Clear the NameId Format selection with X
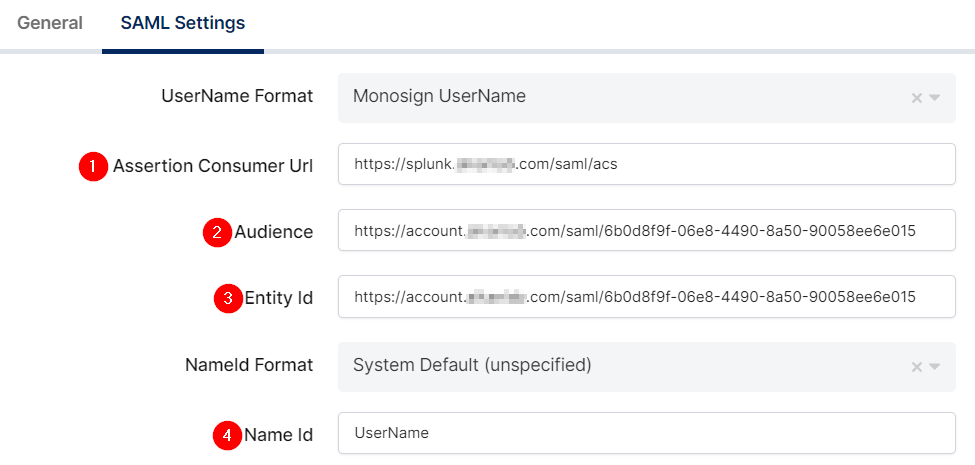The height and width of the screenshot is (465, 975). [916, 366]
